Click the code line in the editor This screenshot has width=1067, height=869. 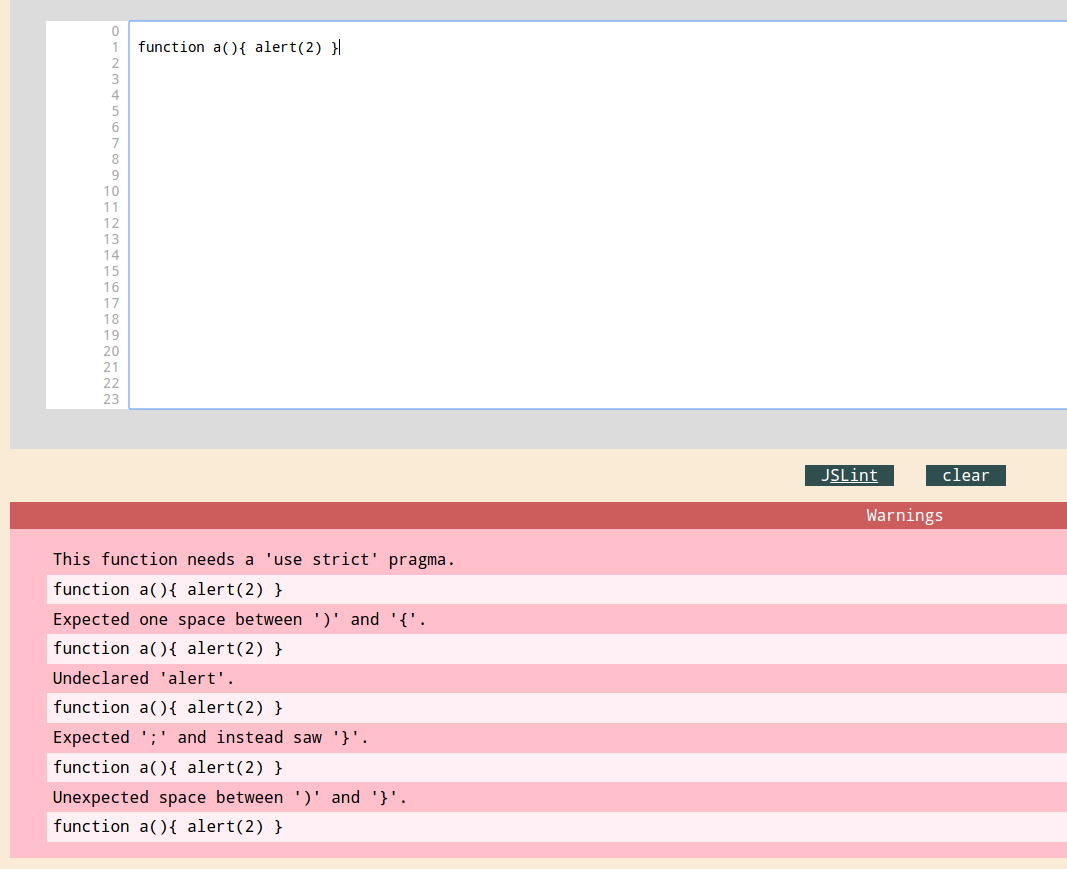coord(238,47)
